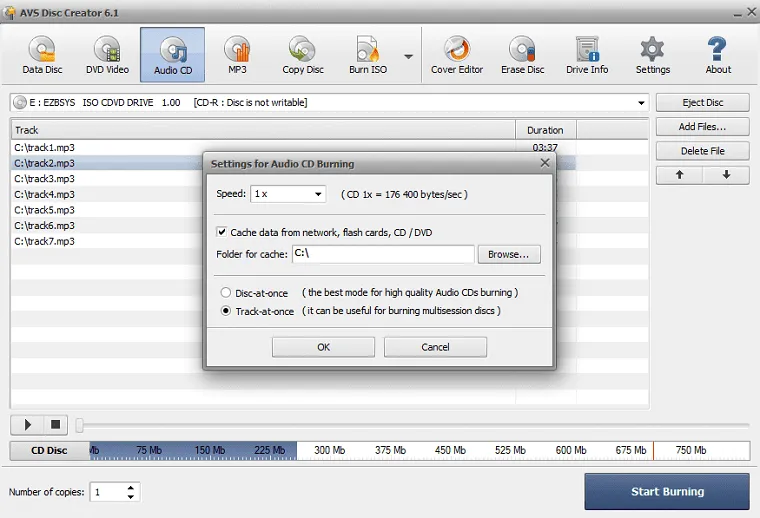Screen dimensions: 760x518
Task: Toggle Cache data from network checkbox
Action: point(222,232)
